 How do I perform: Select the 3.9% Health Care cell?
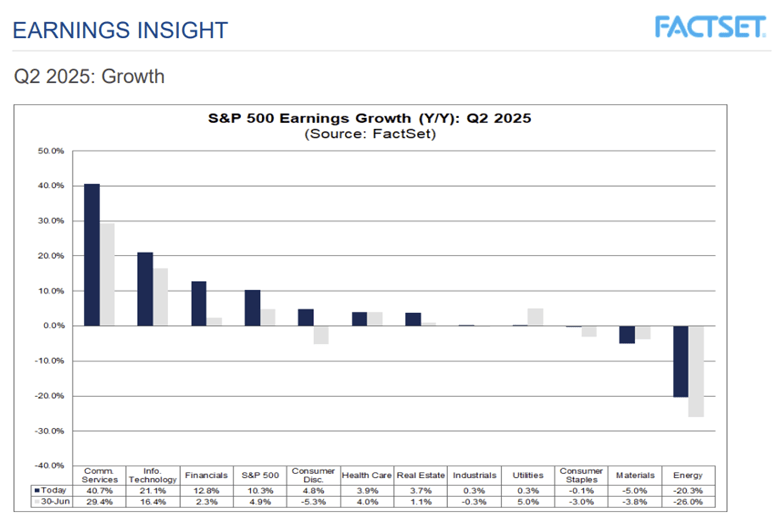[x=367, y=491]
